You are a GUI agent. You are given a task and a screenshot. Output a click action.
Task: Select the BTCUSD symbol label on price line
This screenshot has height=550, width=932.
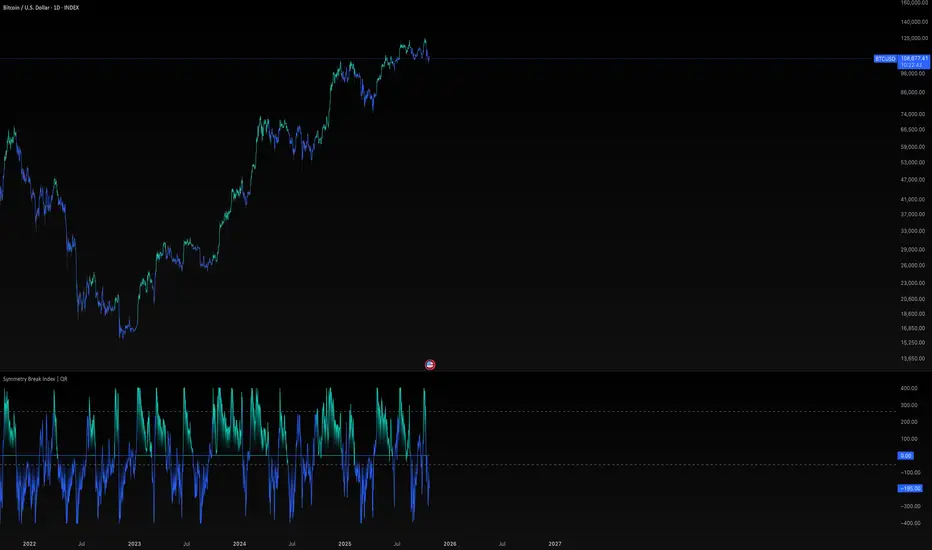coord(885,59)
